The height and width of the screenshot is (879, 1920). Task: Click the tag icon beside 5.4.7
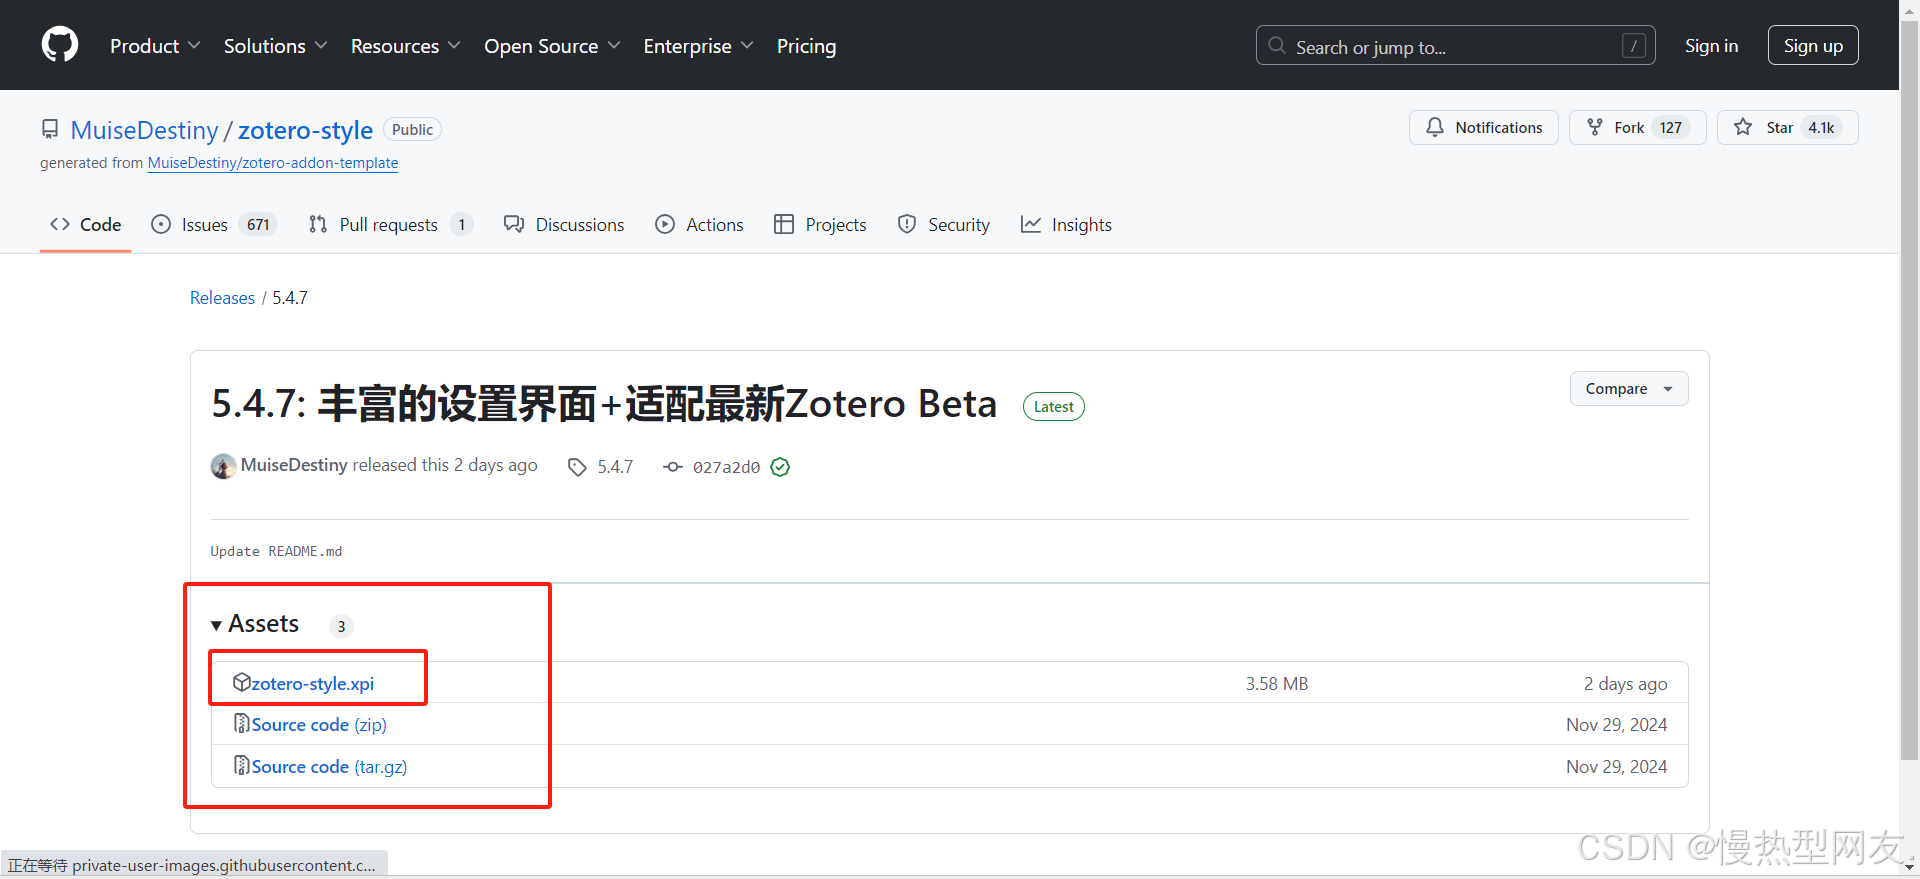pos(577,467)
